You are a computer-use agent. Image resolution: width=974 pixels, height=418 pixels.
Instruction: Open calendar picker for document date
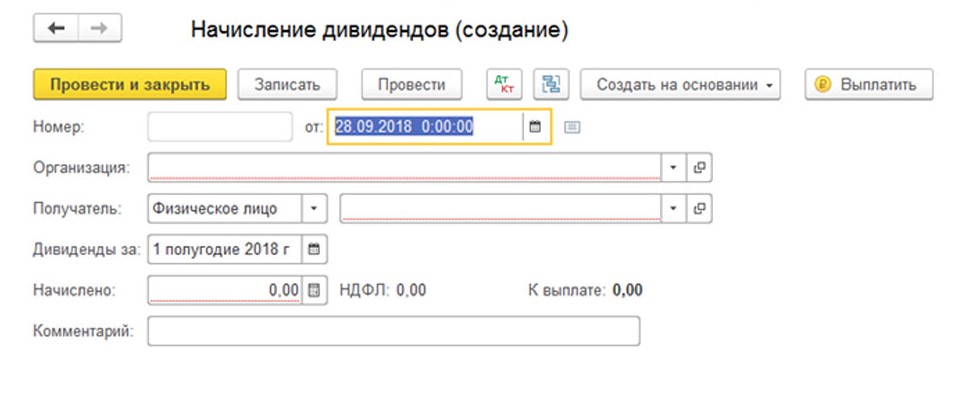click(x=535, y=127)
